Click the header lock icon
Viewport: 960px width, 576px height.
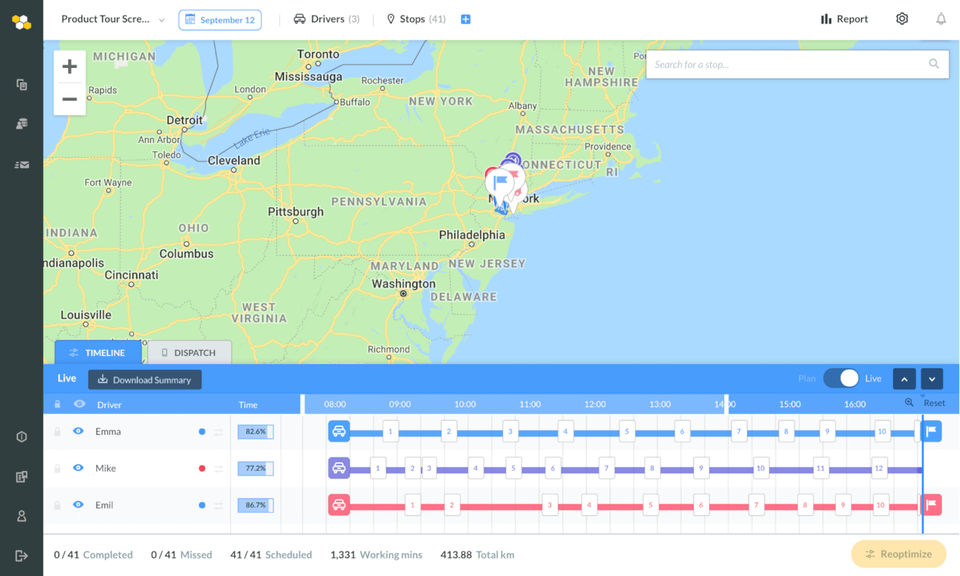[x=58, y=404]
